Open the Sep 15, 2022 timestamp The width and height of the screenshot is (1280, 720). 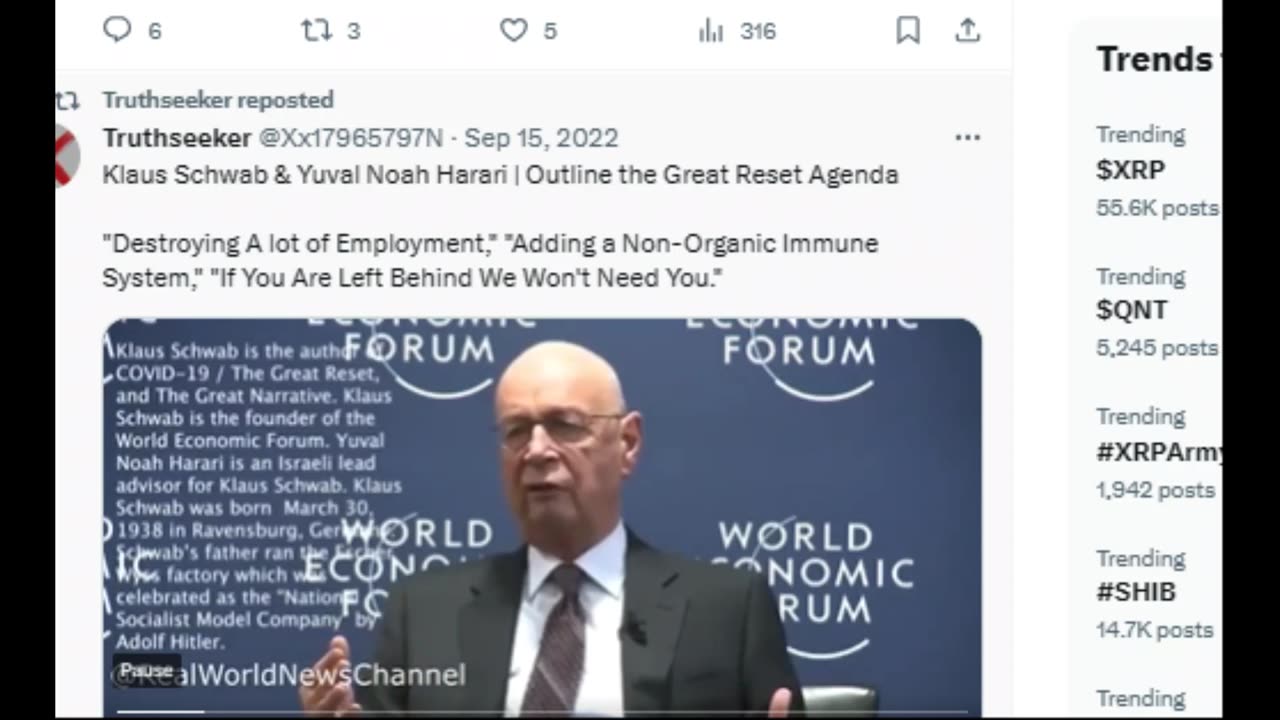coord(541,138)
